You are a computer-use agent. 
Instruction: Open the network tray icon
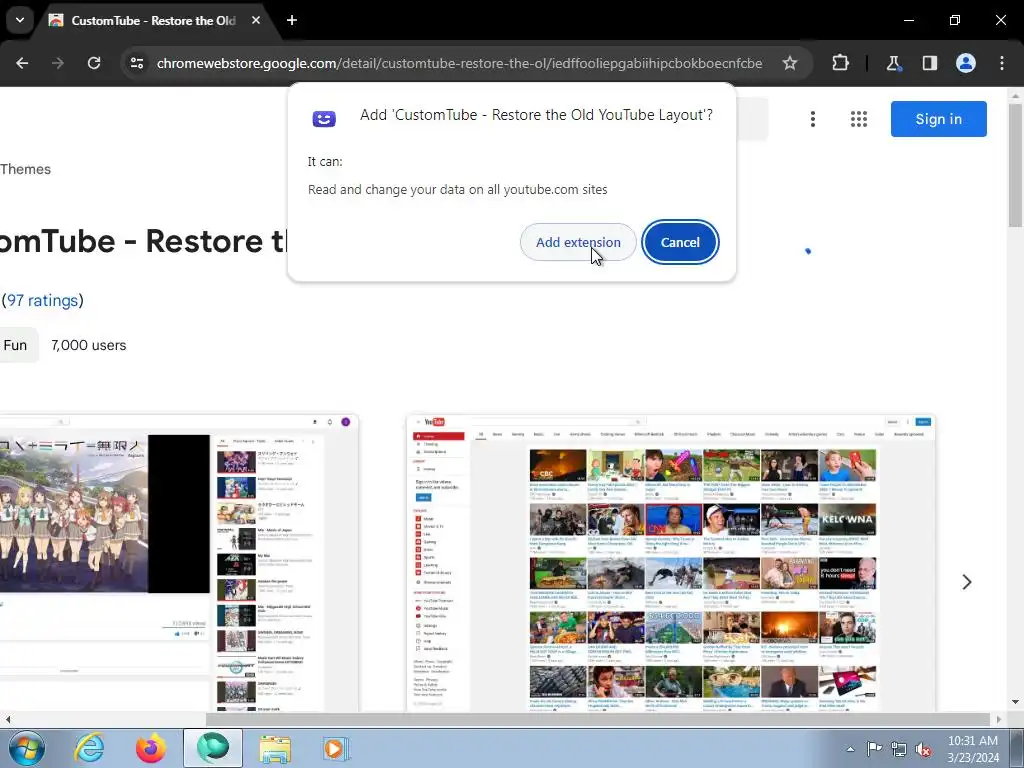899,749
